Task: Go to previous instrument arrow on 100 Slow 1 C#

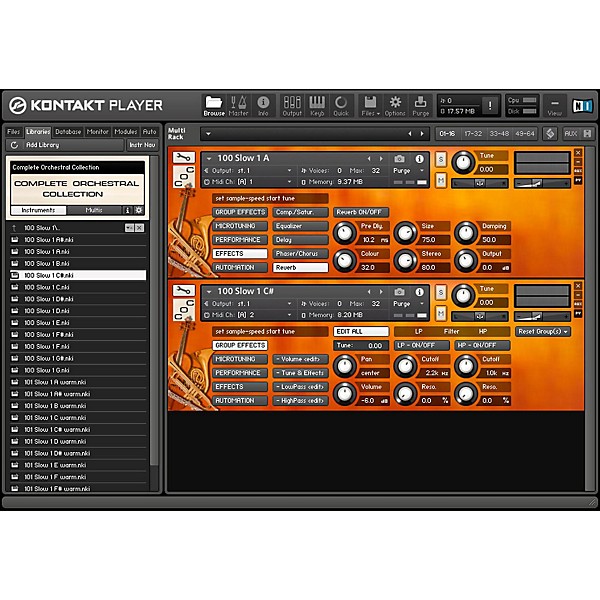Action: coord(369,292)
